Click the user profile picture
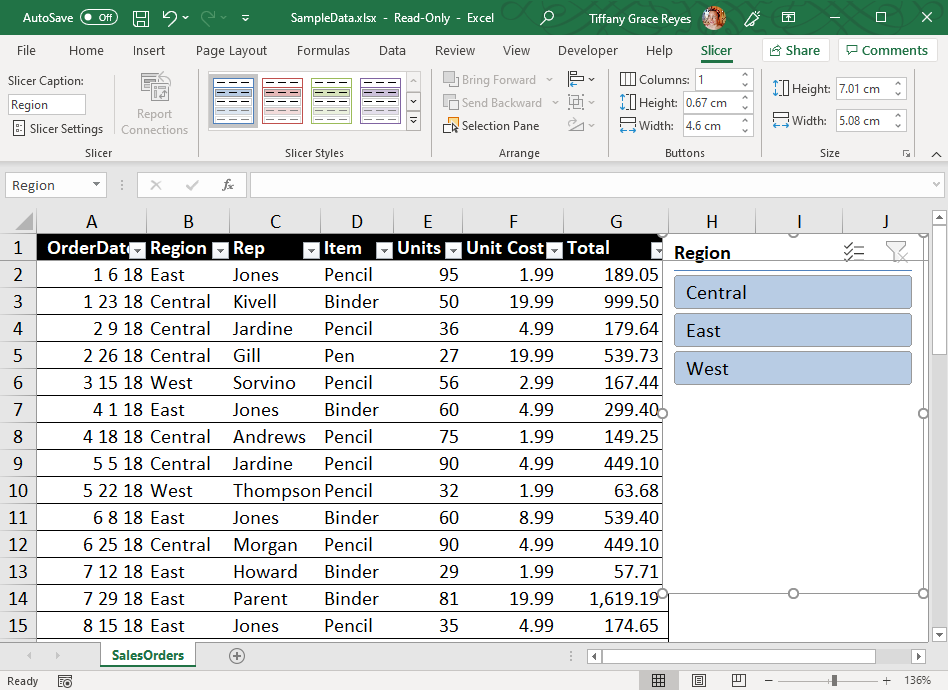This screenshot has height=690, width=948. [714, 18]
